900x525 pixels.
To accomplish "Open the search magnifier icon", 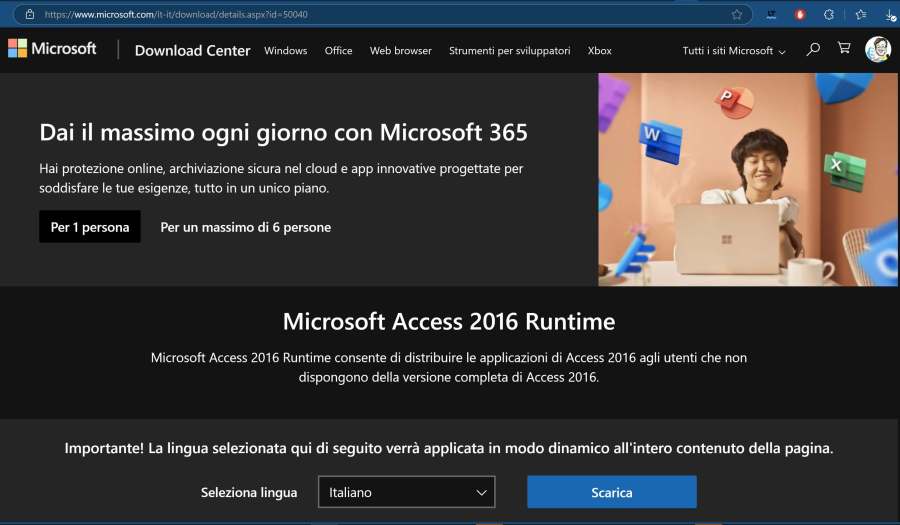I will [x=813, y=49].
